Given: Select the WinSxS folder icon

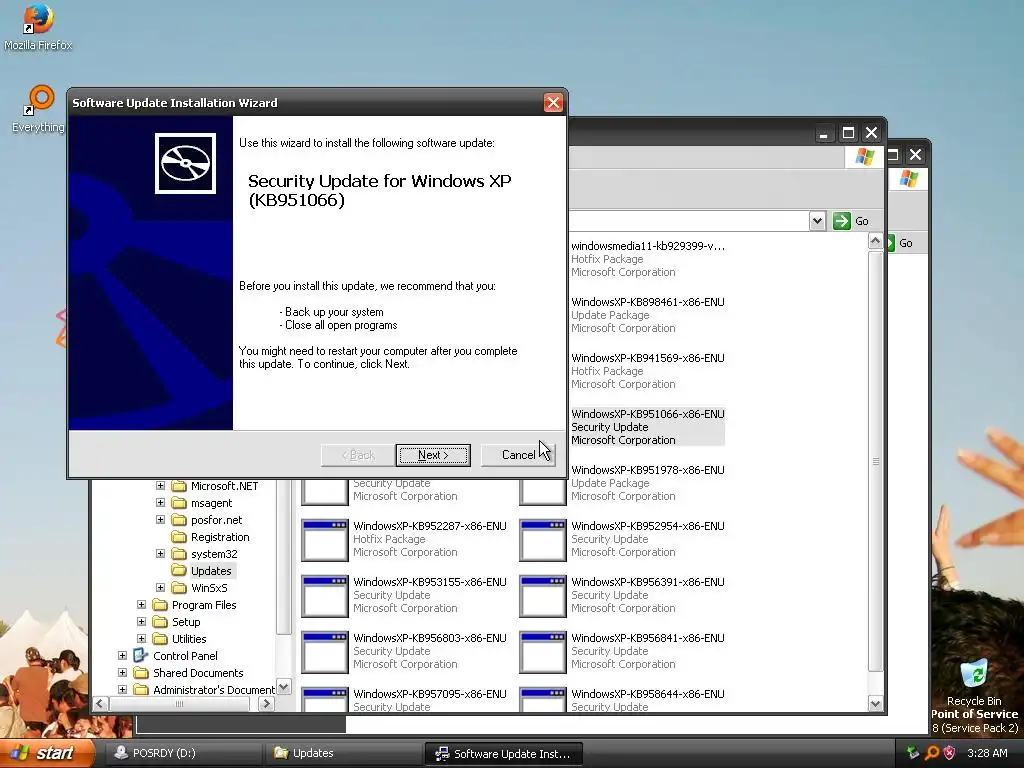Looking at the screenshot, I should click(x=179, y=588).
